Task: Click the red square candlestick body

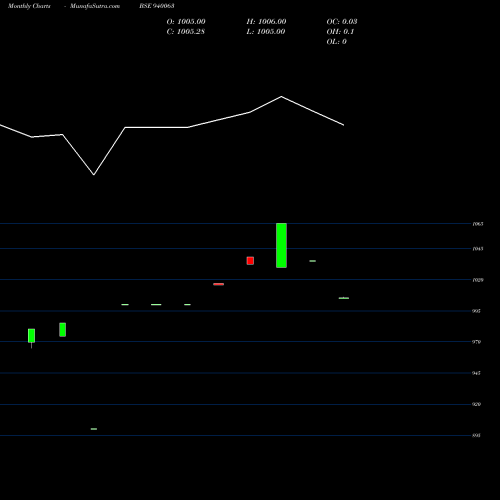Action: point(250,261)
